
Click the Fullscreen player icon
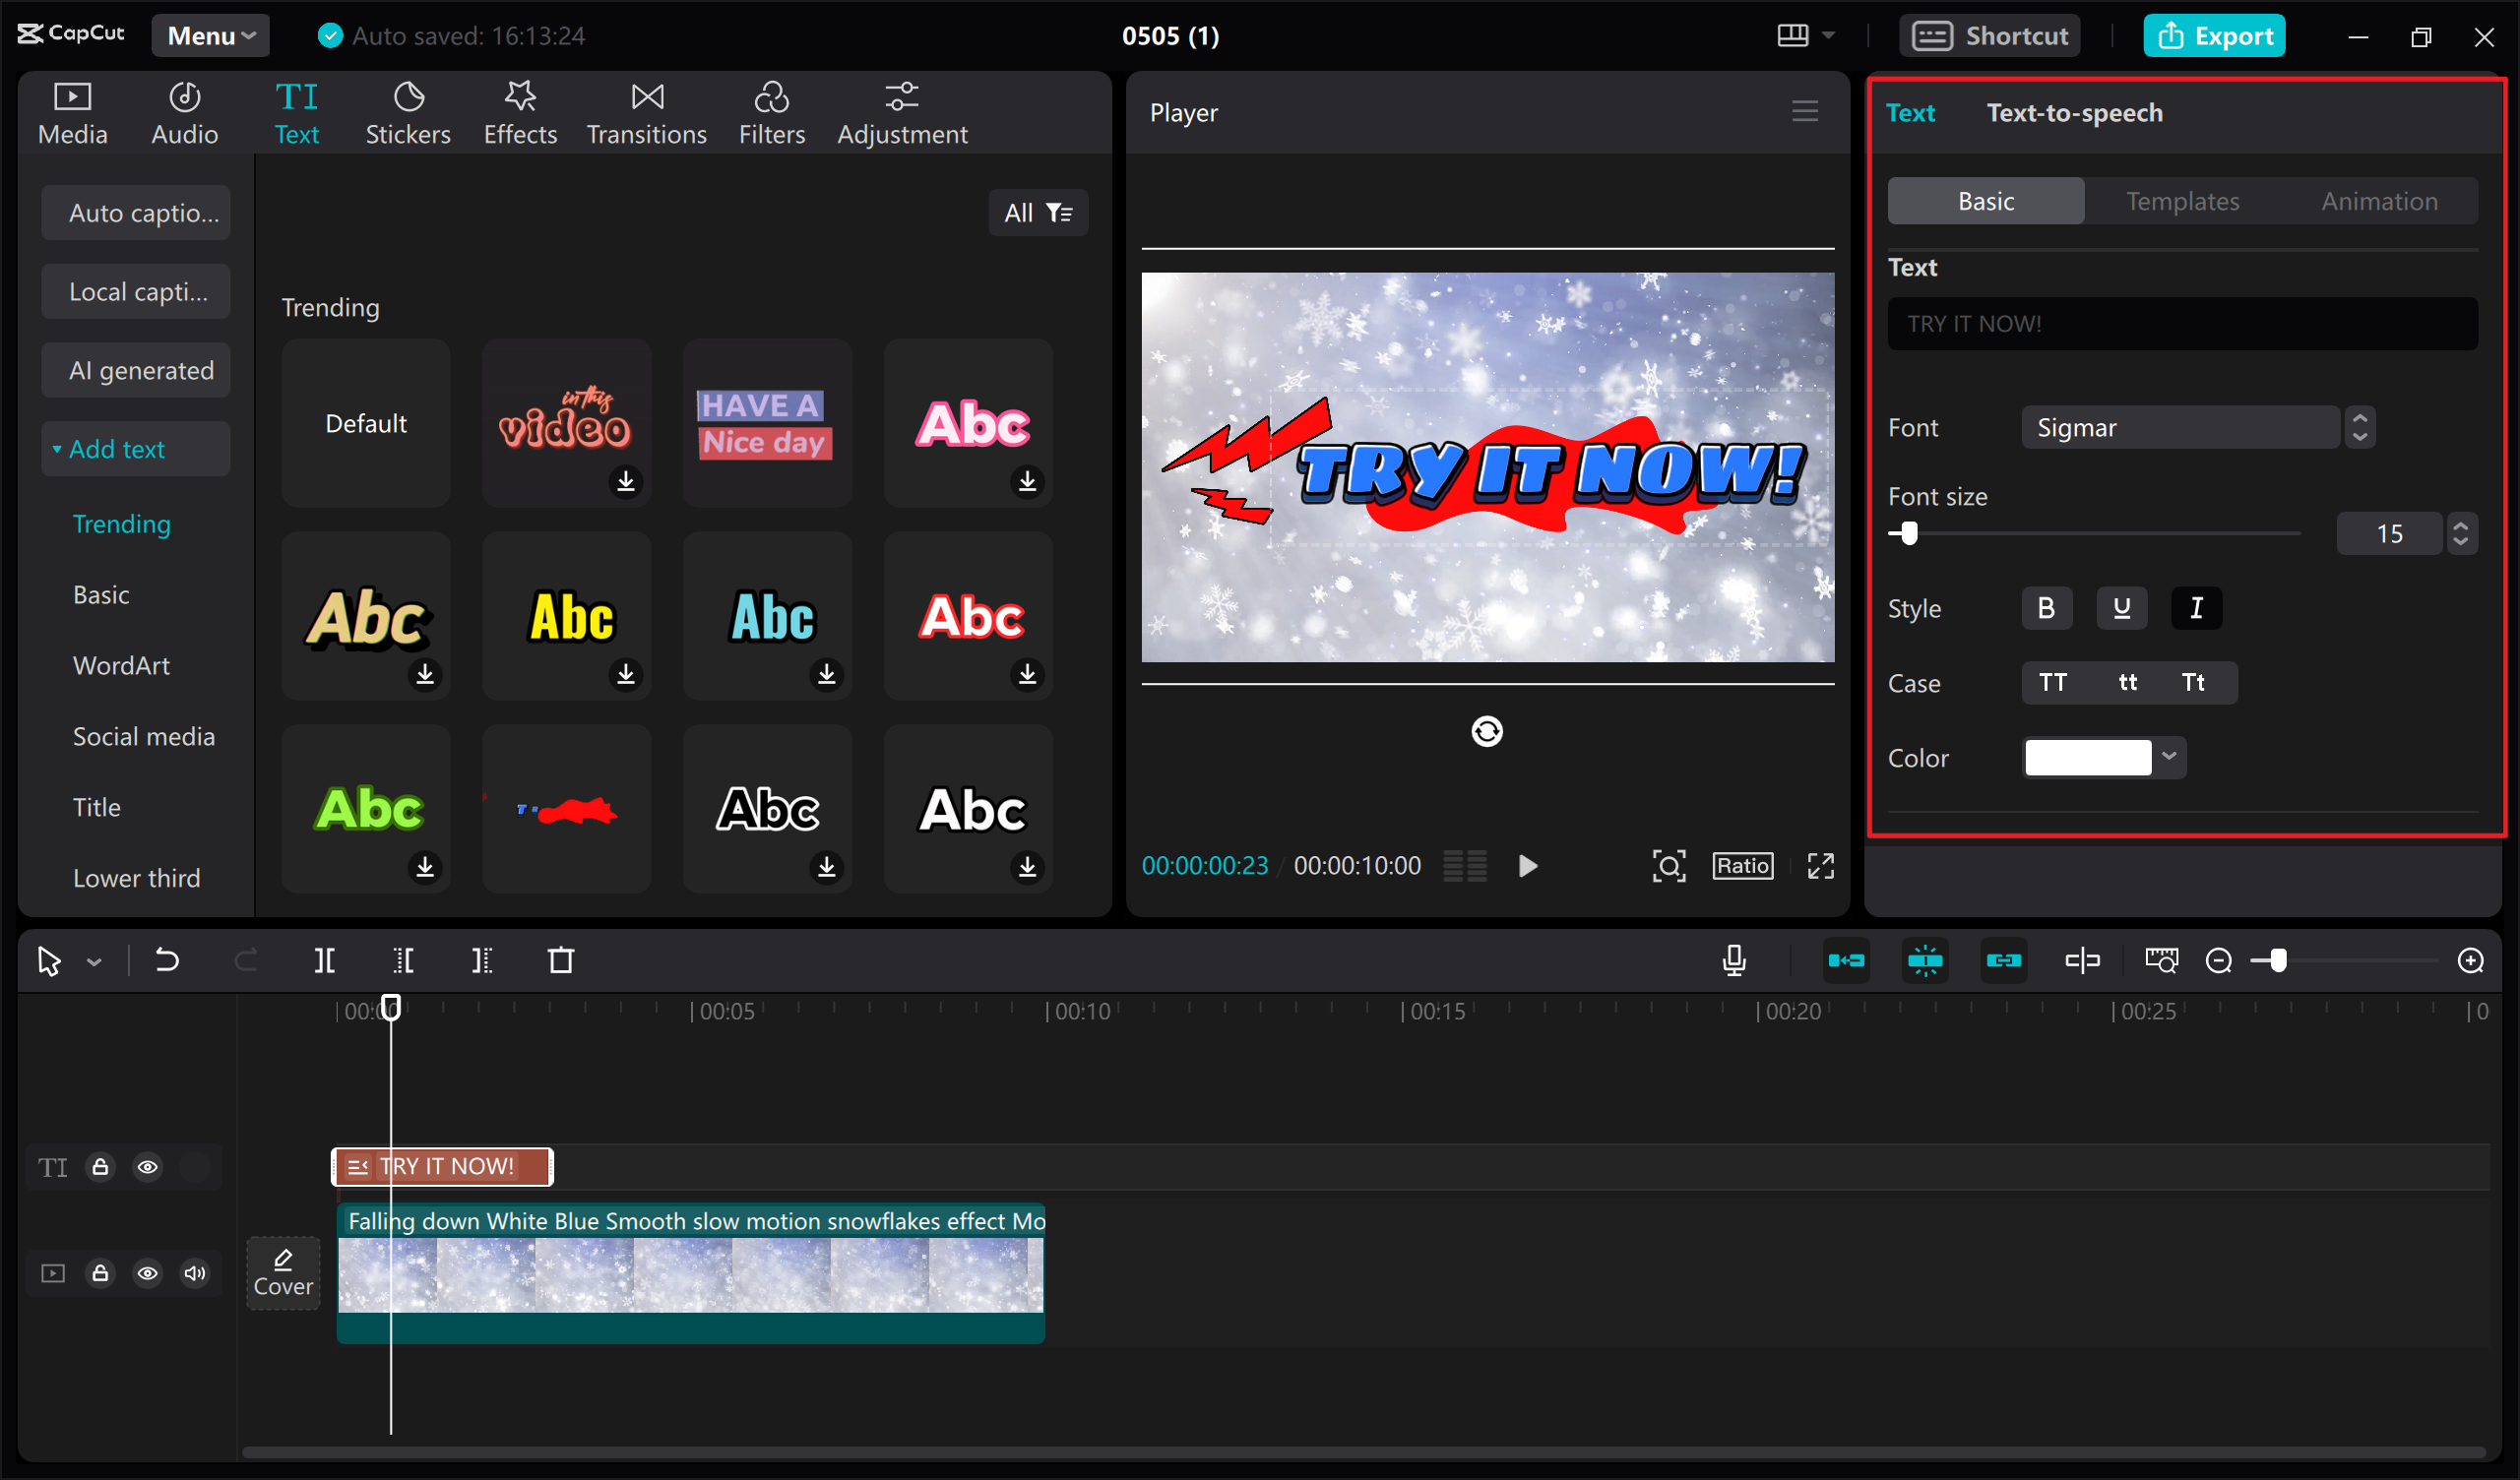point(1820,865)
